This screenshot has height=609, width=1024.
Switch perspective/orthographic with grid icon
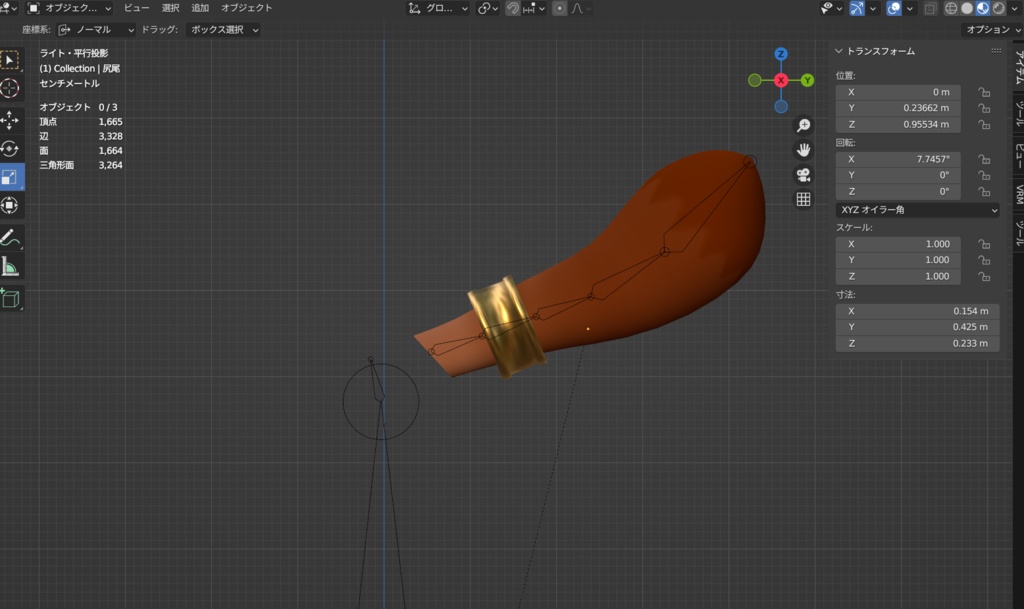point(803,200)
